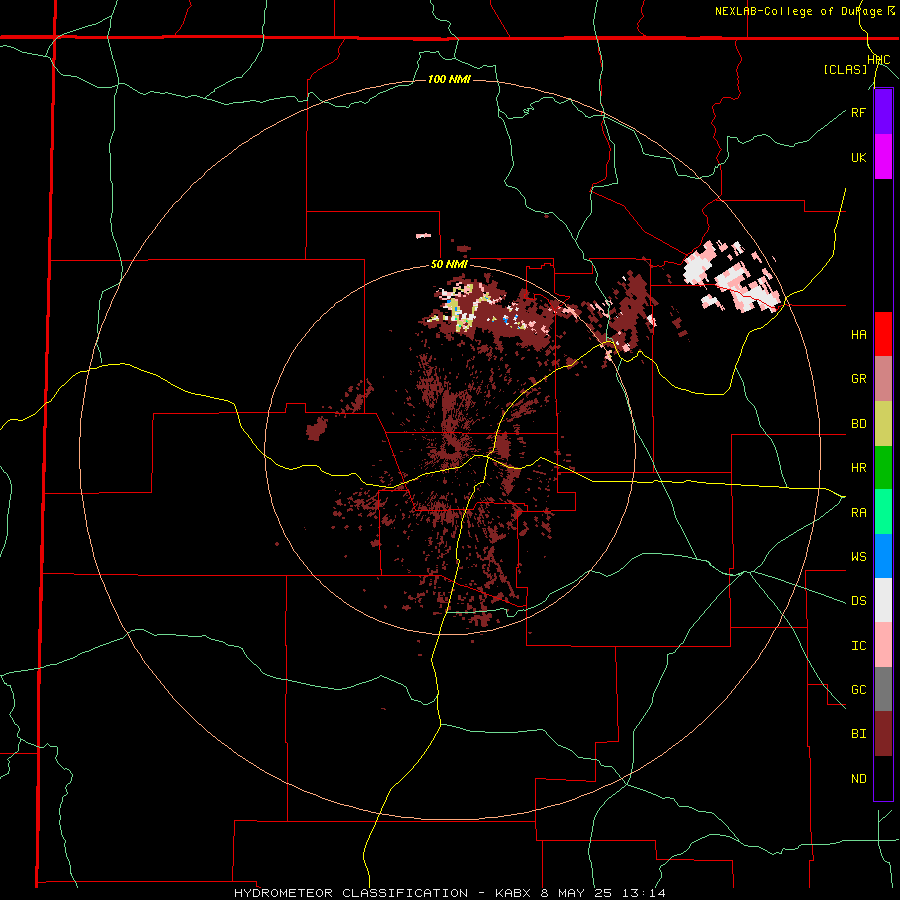Click the "HR" legend label
Image resolution: width=900 pixels, height=900 pixels.
(x=858, y=468)
